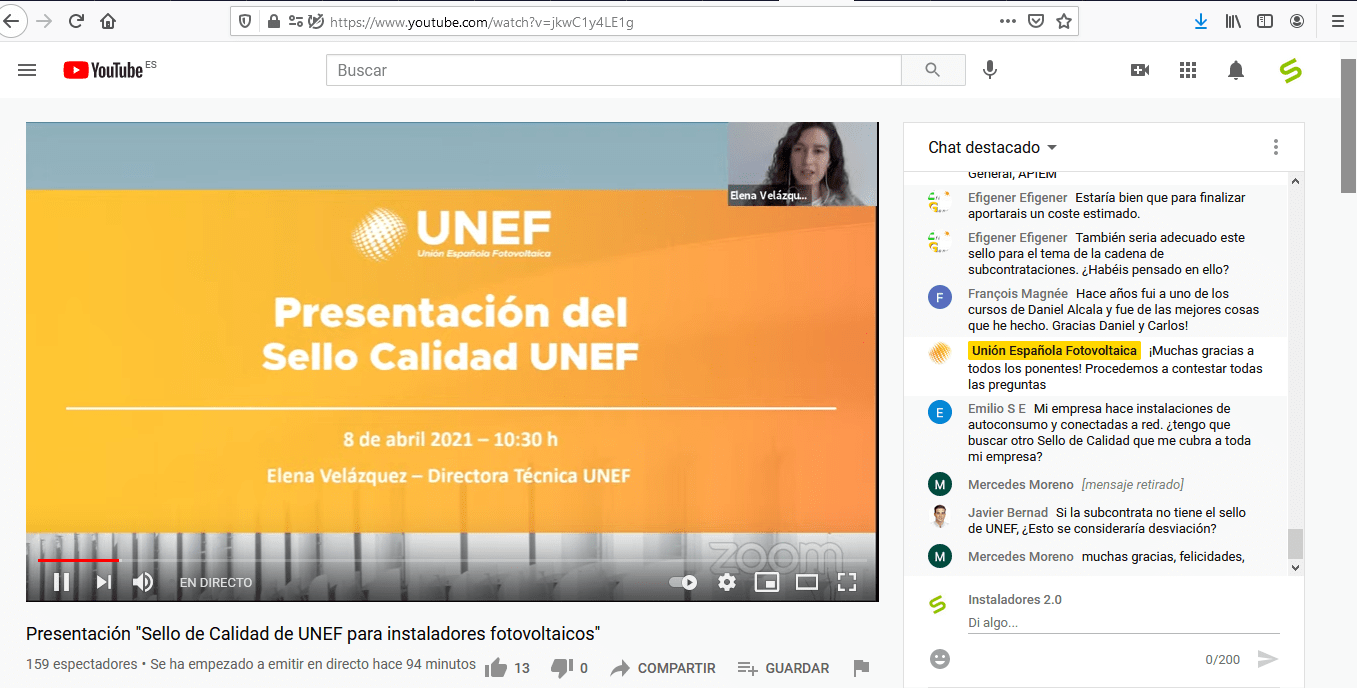Give the video a thumbs up
Image resolution: width=1357 pixels, height=688 pixels.
click(x=496, y=667)
